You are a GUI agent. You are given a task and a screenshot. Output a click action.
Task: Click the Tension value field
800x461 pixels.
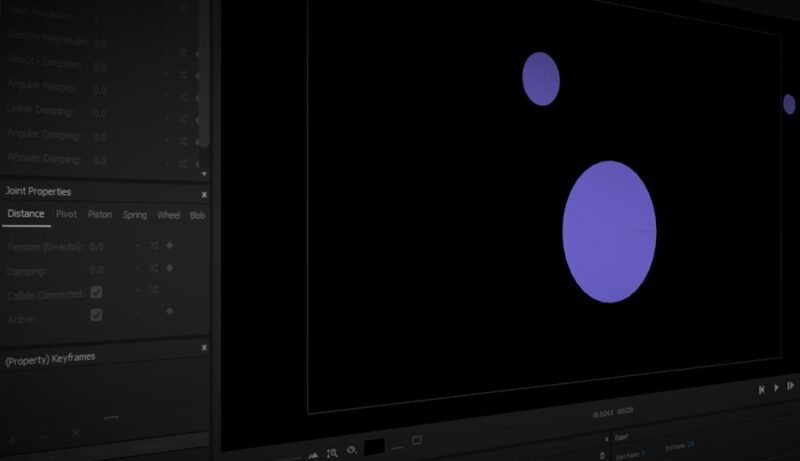[97, 246]
